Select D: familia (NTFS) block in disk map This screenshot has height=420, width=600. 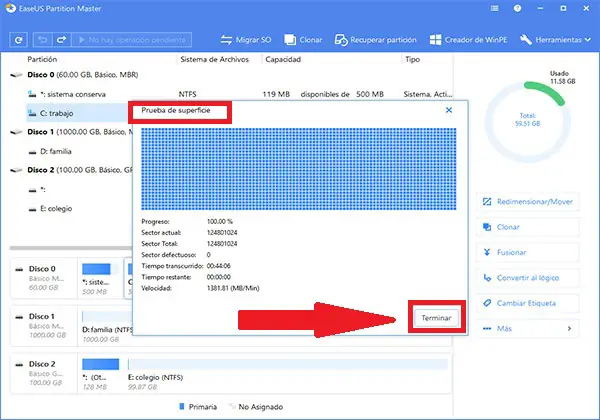pos(106,326)
